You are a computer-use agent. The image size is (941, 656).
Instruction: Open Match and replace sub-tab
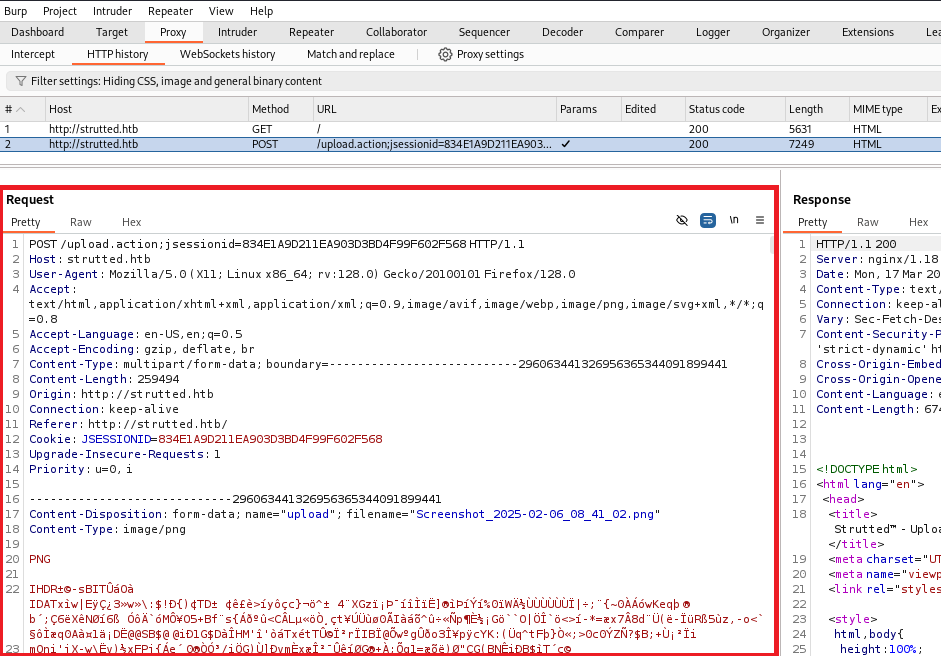click(350, 54)
